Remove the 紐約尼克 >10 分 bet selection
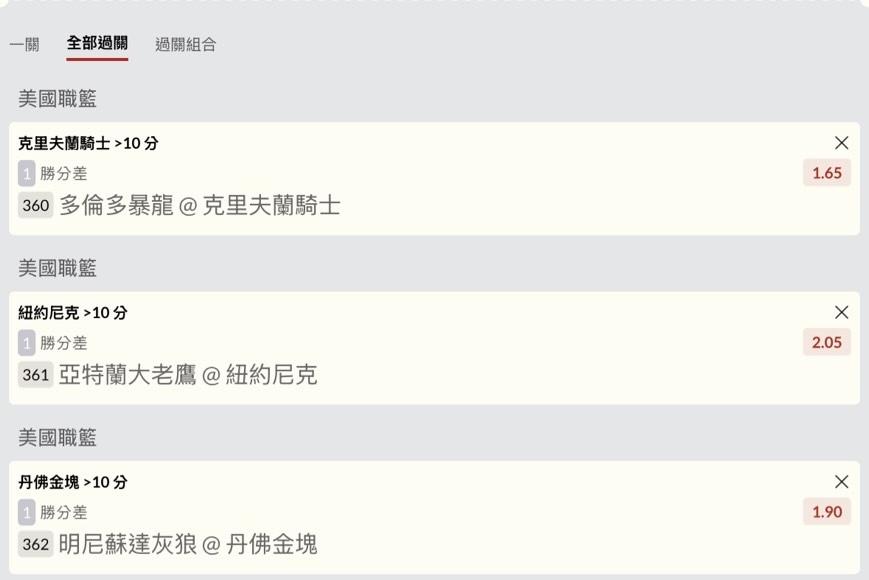The image size is (869, 580). tap(841, 312)
